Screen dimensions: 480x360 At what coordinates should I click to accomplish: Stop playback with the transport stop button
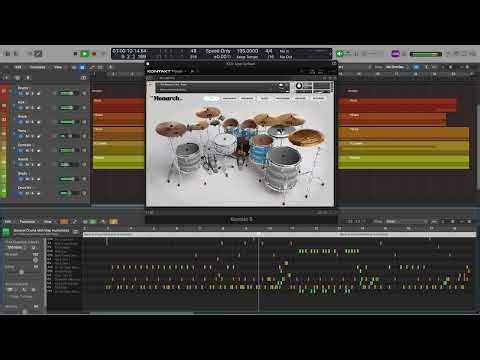[75, 53]
